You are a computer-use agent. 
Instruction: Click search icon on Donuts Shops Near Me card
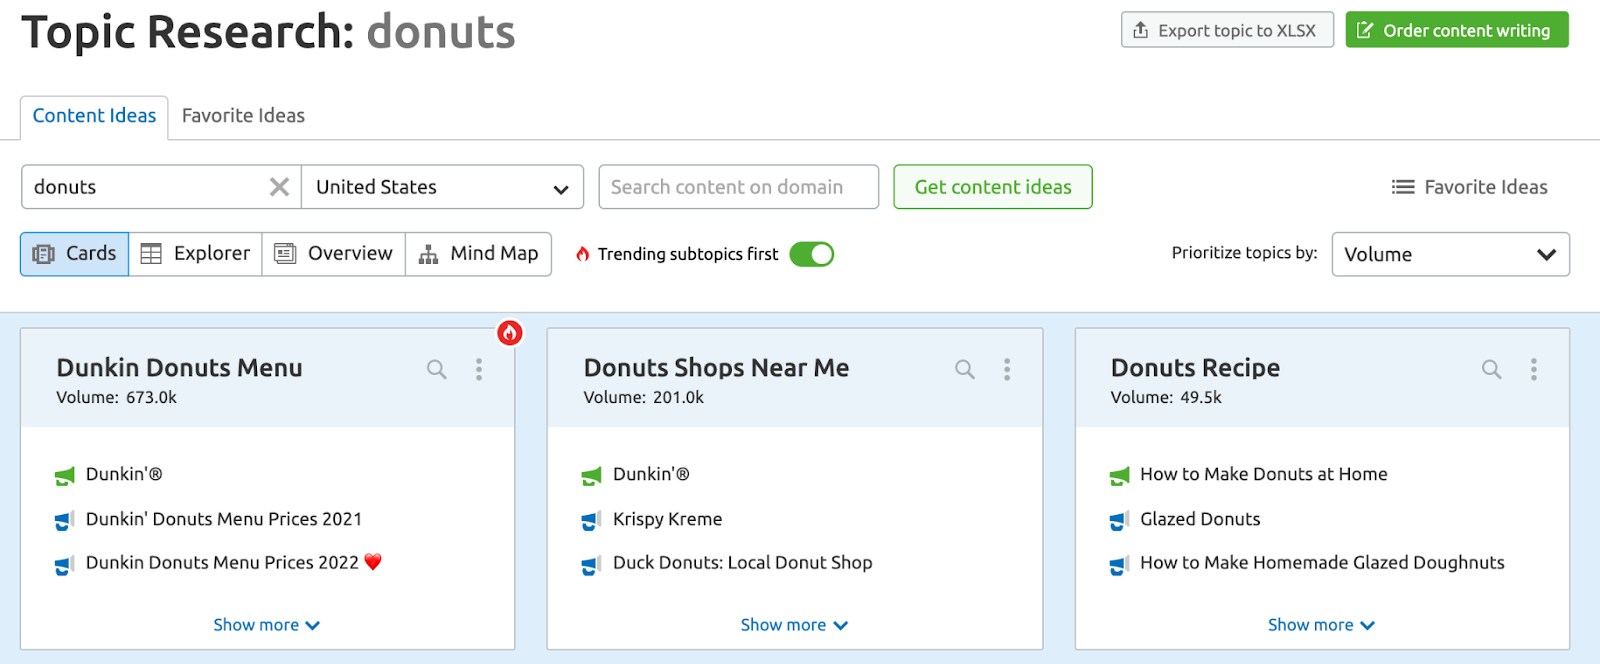coord(965,370)
